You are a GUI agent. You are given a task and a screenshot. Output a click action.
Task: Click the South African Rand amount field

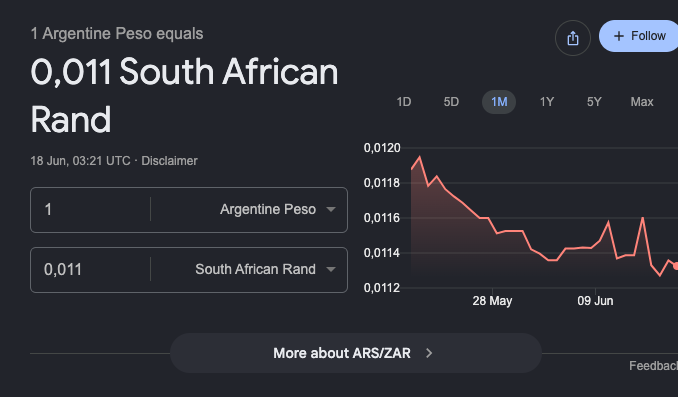coord(90,269)
